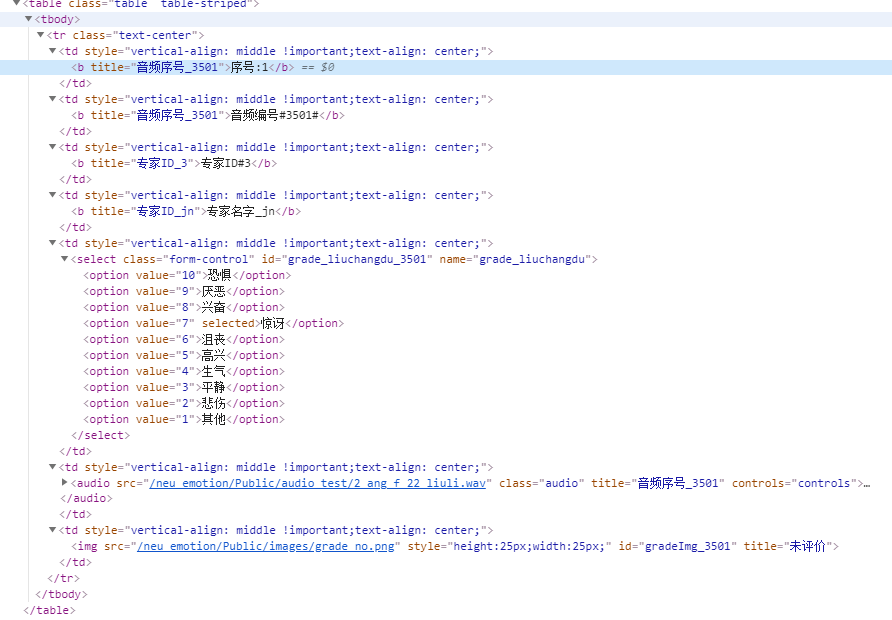
Task: Click the text 序号:1 in highlighted row
Action: pos(249,67)
